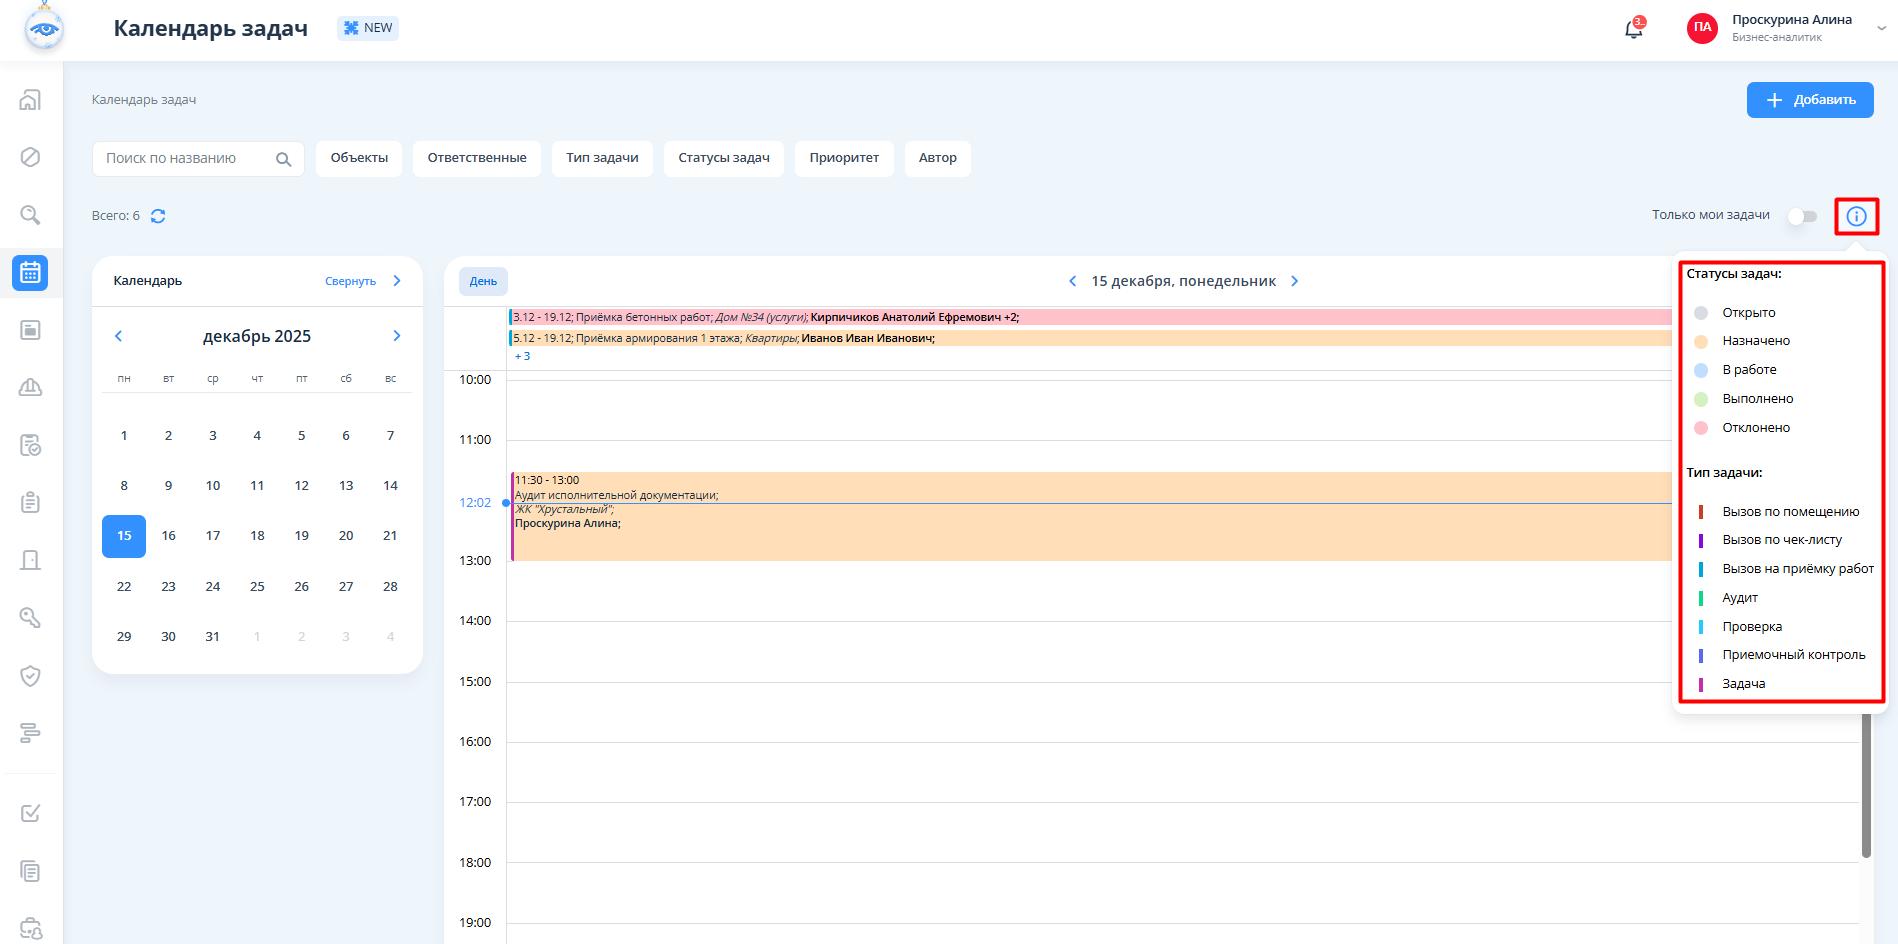
Task: Select the День view tab
Action: pyautogui.click(x=483, y=281)
